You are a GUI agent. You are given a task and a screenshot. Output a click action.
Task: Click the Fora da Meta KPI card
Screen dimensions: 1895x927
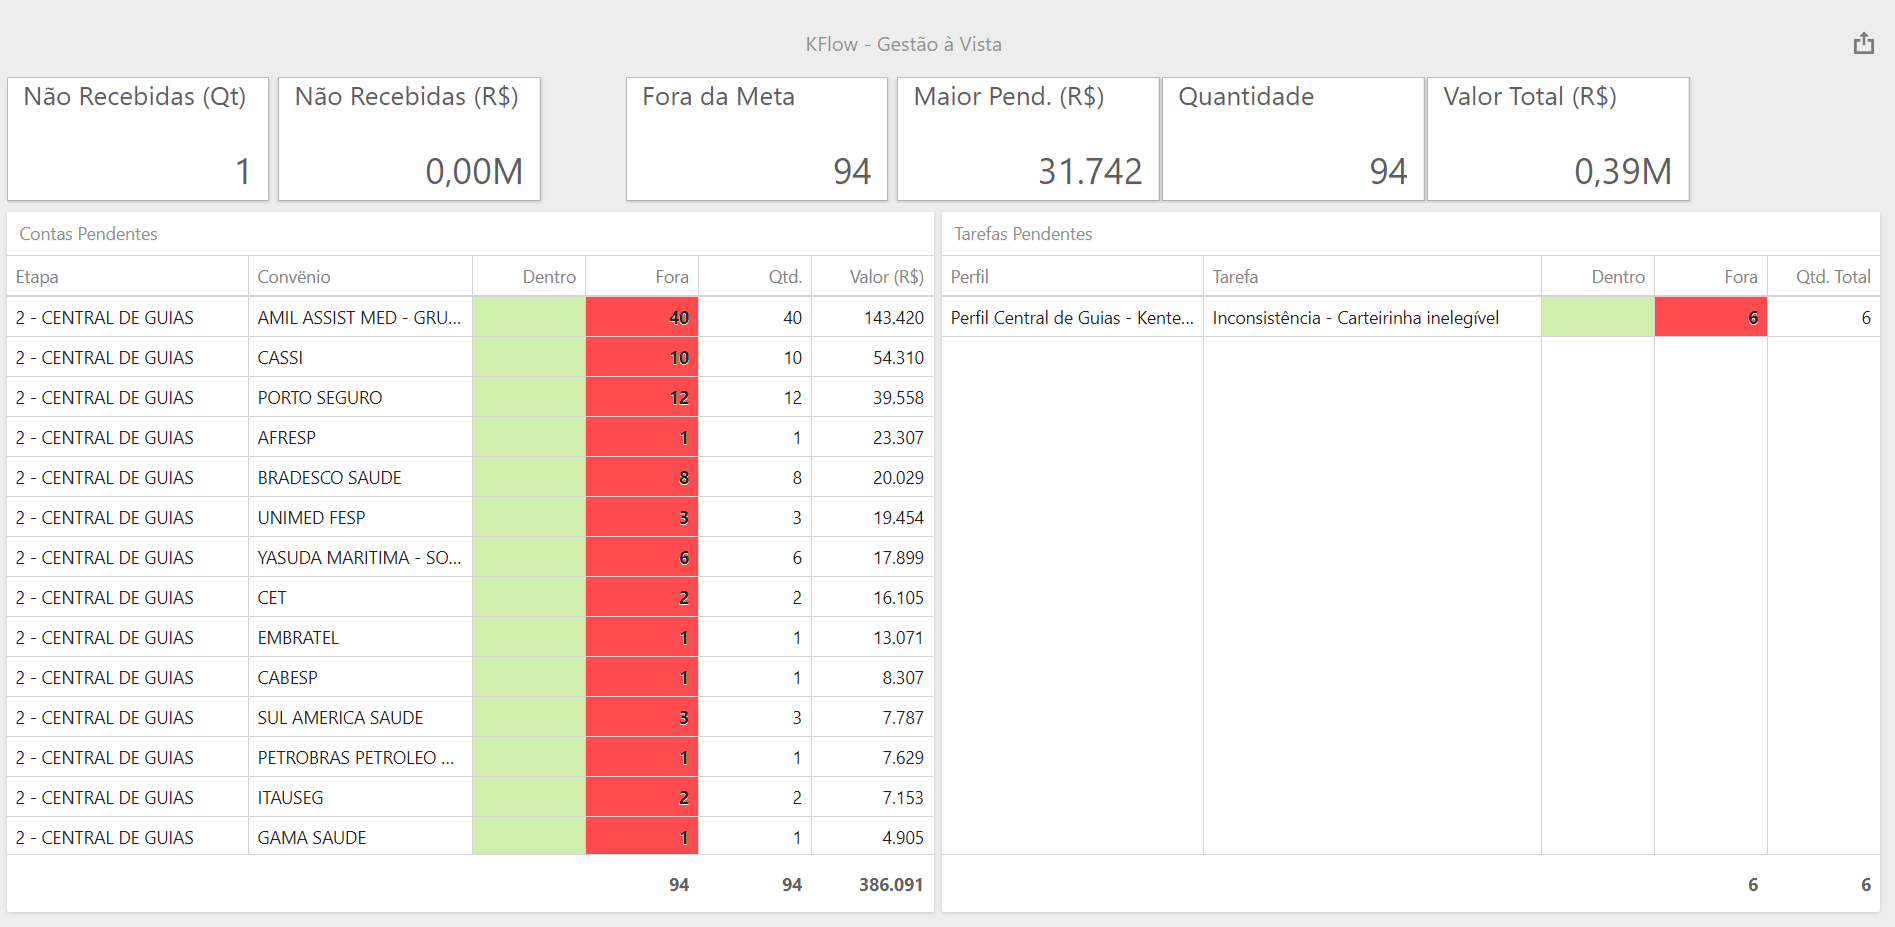point(757,139)
